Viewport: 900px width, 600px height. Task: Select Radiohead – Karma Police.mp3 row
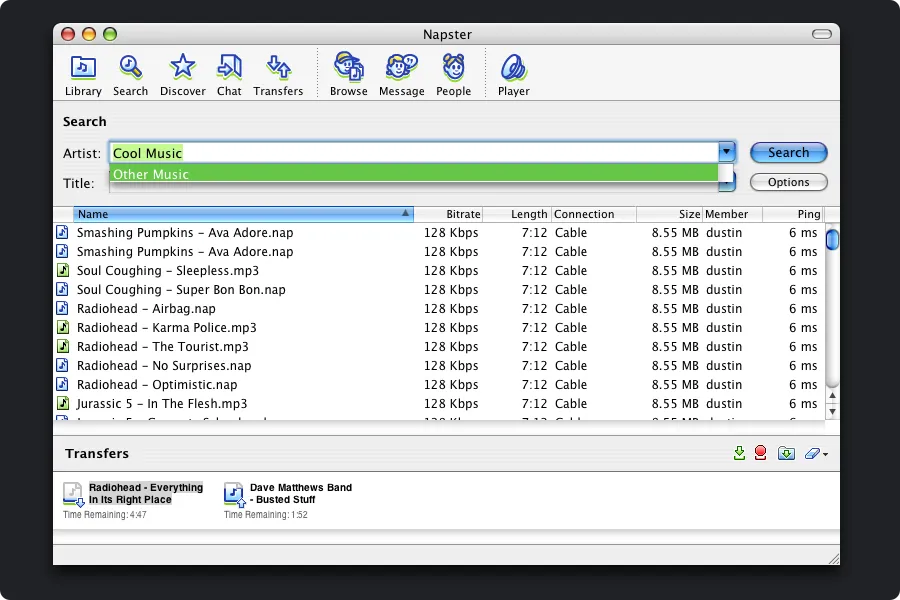[x=439, y=327]
